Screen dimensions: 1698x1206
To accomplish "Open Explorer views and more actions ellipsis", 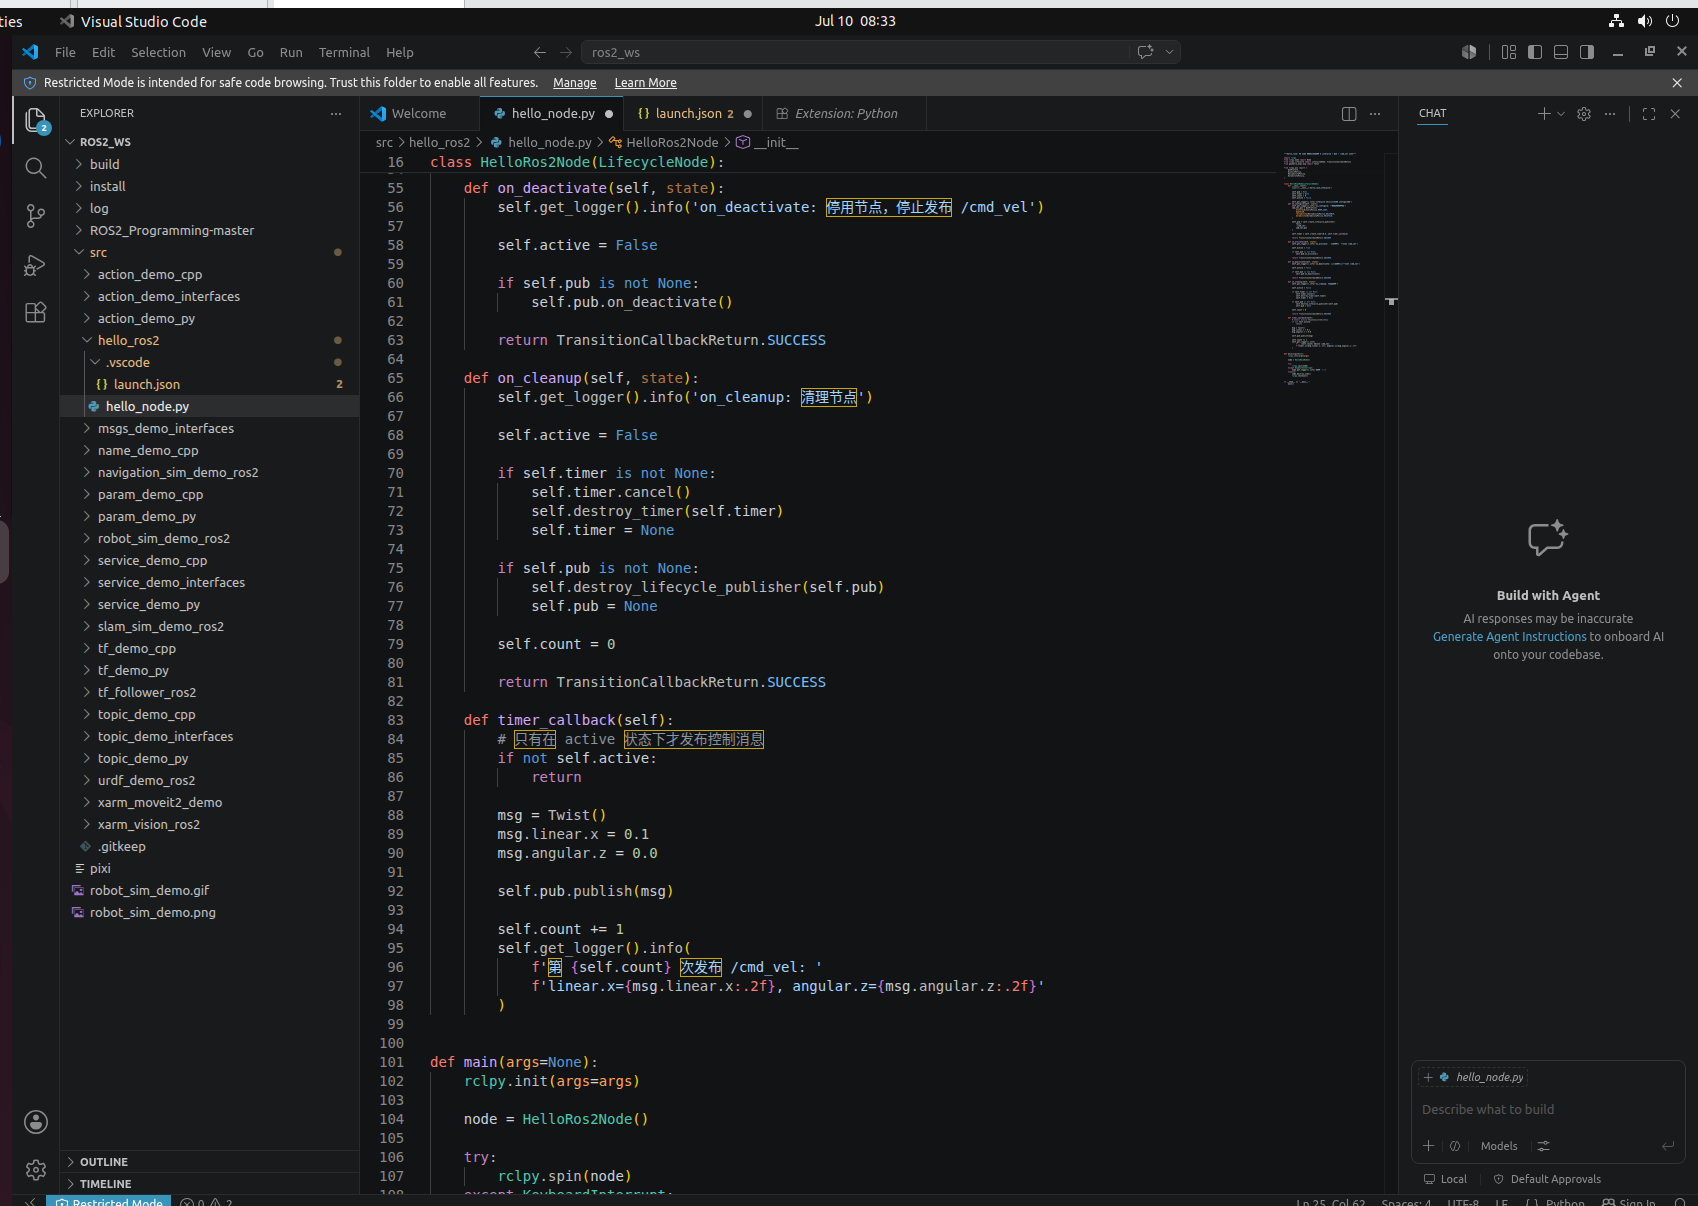I will pos(336,114).
